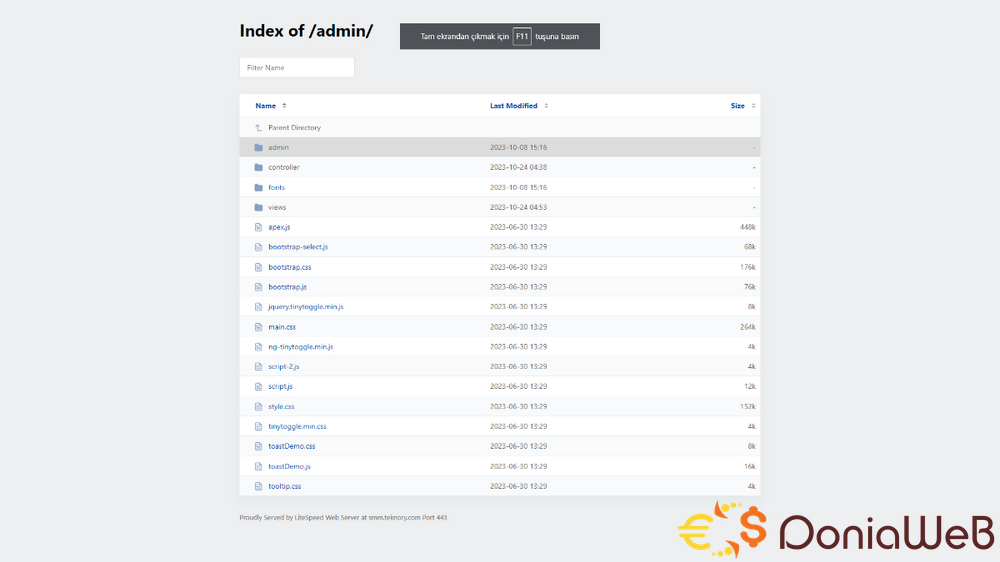Click the file icon beside toastDemo.js
This screenshot has height=562, width=1000.
[x=258, y=466]
